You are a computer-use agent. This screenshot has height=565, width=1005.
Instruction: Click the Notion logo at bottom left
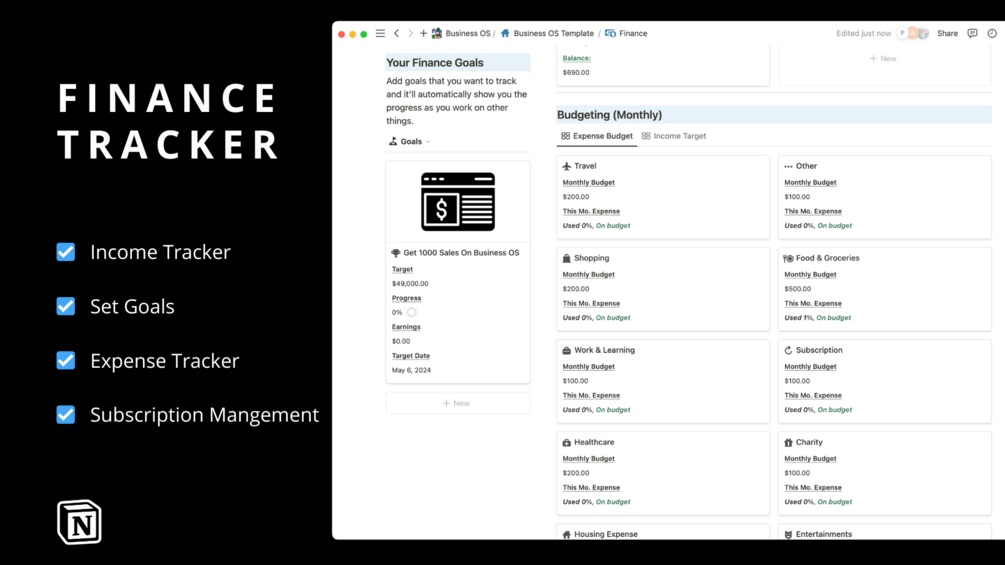tap(79, 522)
